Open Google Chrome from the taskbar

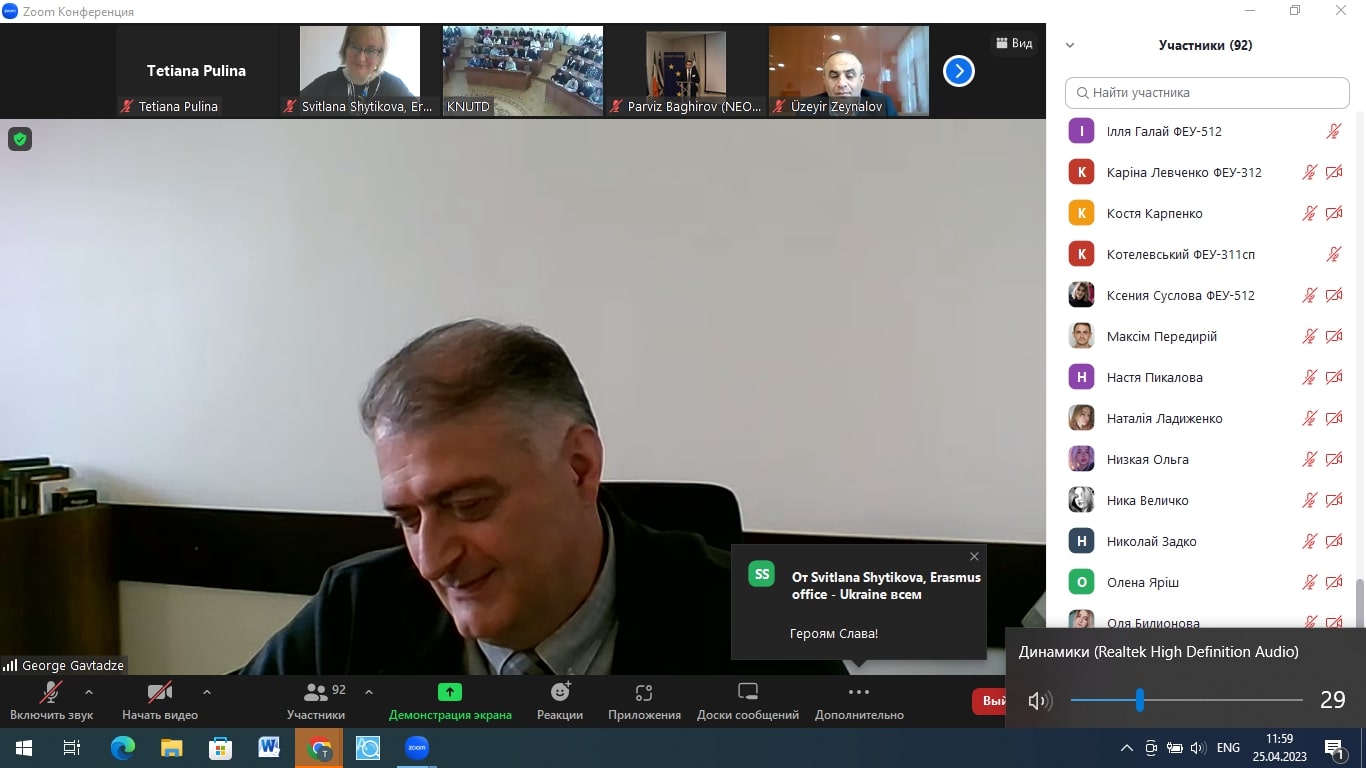click(319, 748)
